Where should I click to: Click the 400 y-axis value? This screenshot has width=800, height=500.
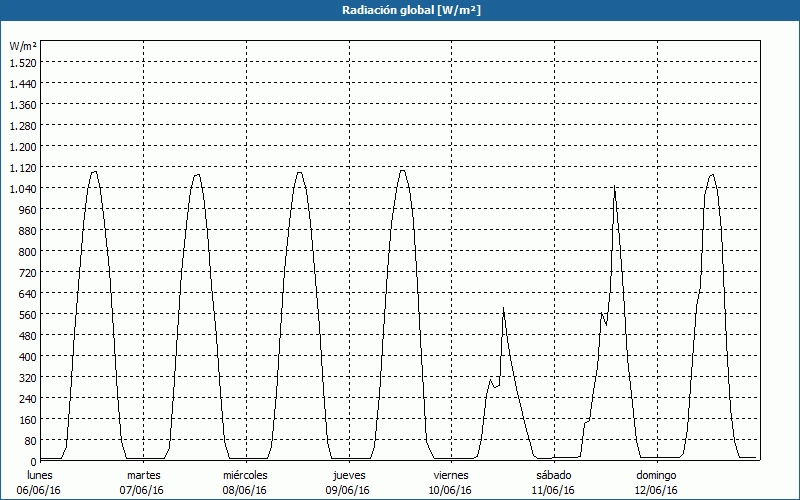(x=28, y=357)
